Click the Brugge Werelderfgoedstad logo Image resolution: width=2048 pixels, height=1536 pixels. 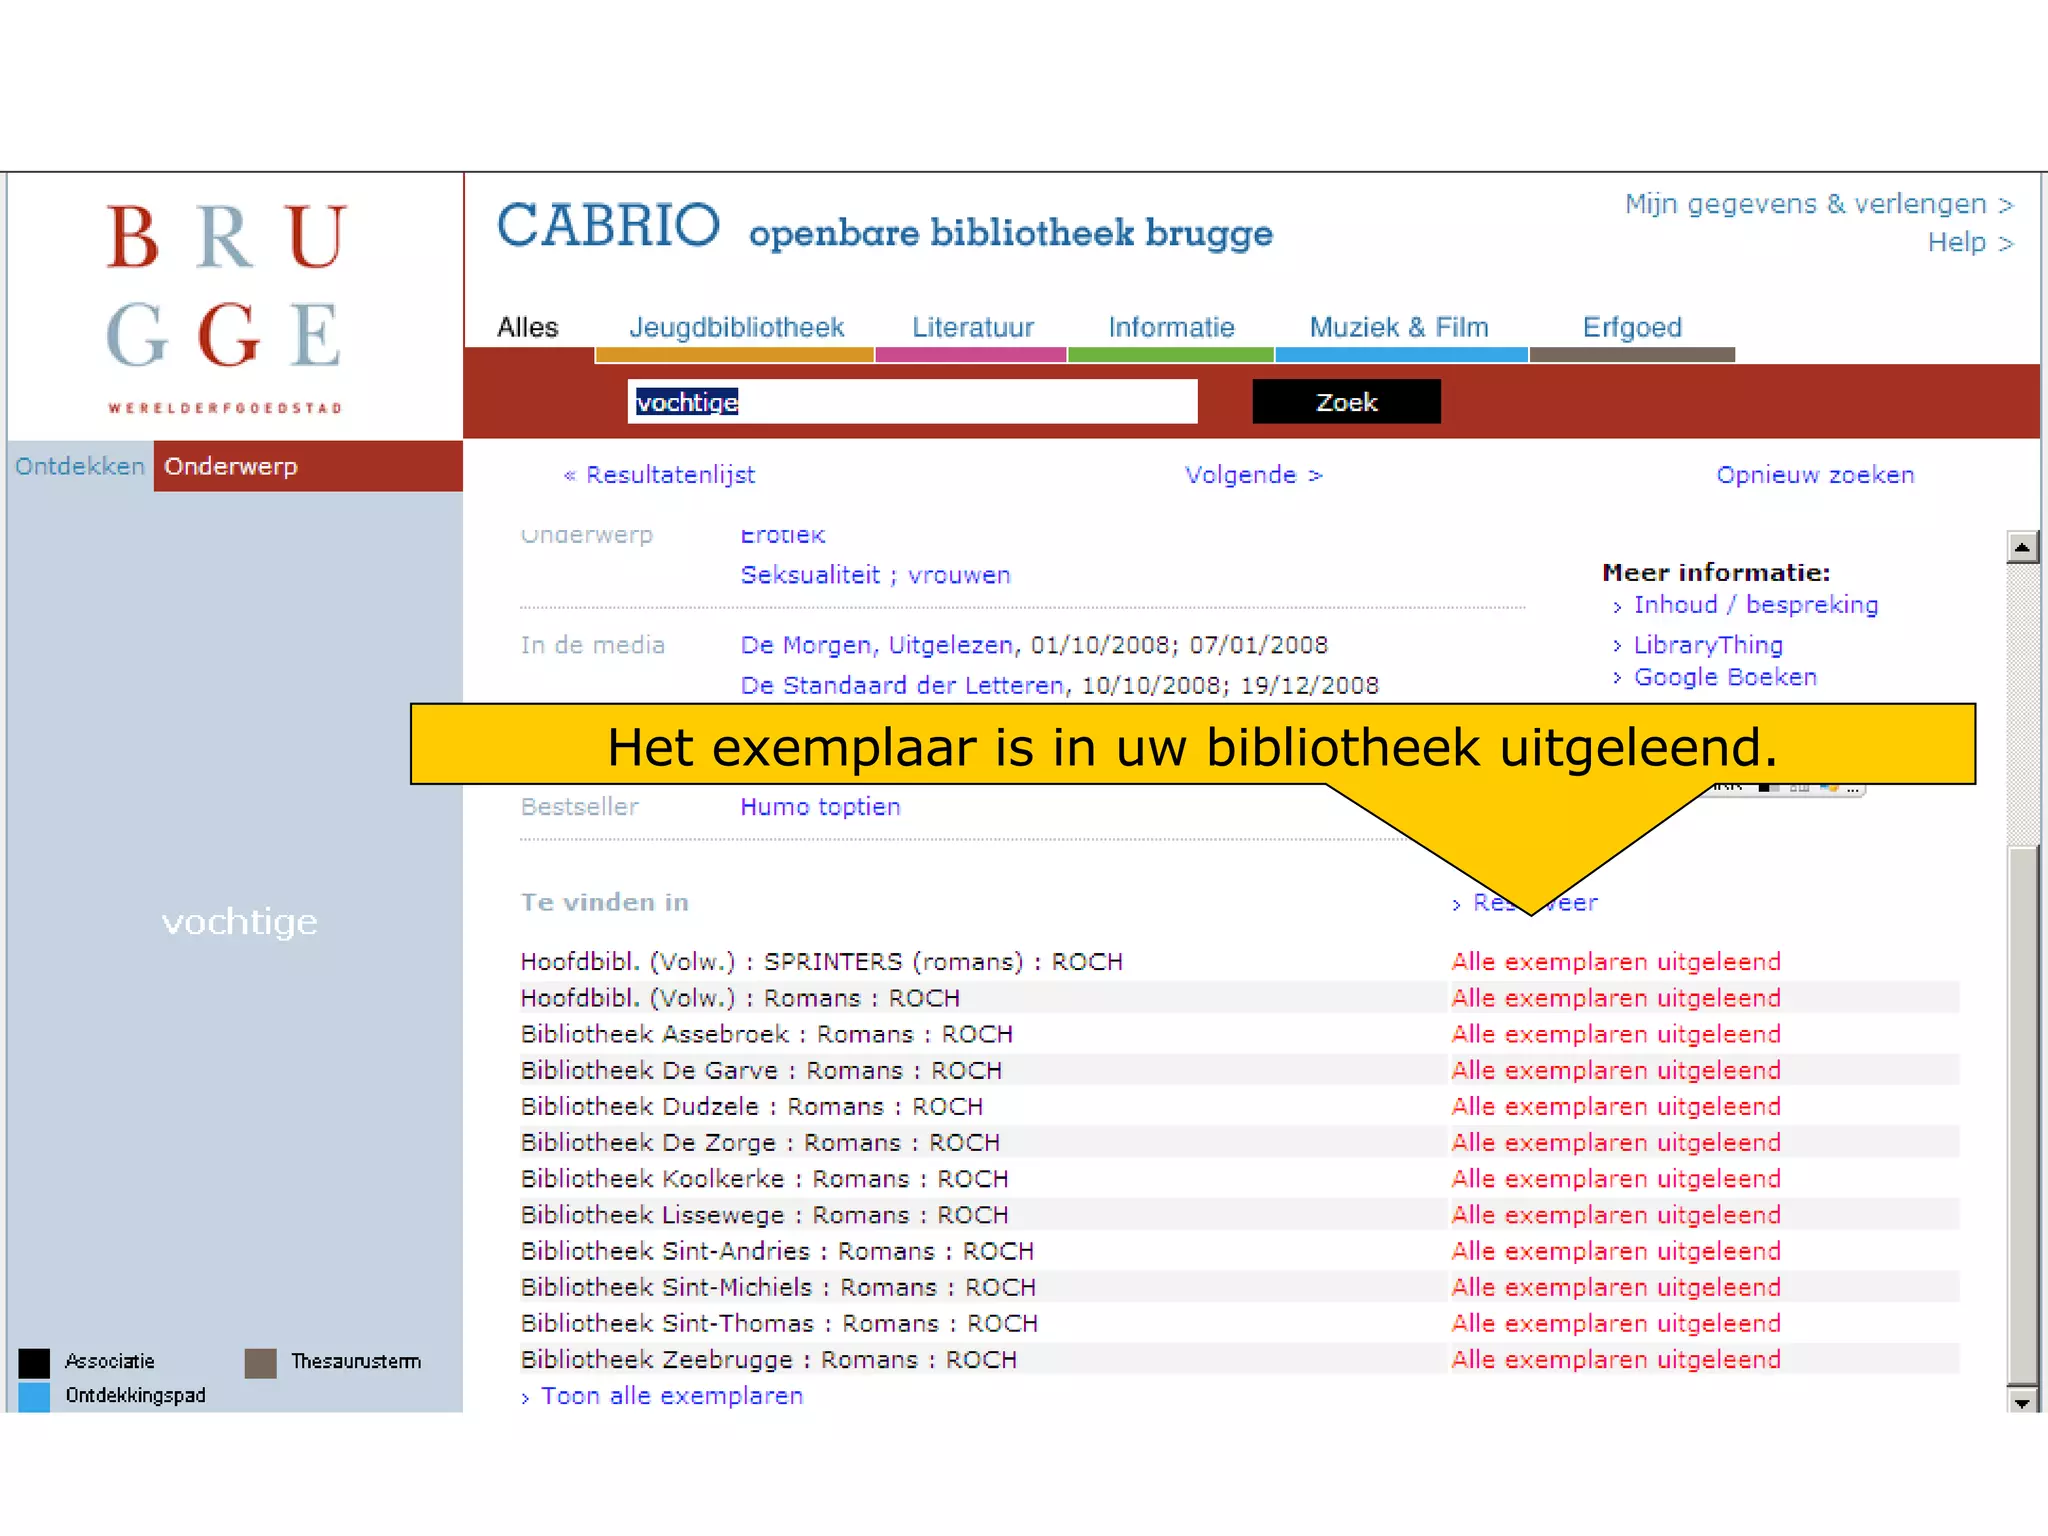[226, 307]
